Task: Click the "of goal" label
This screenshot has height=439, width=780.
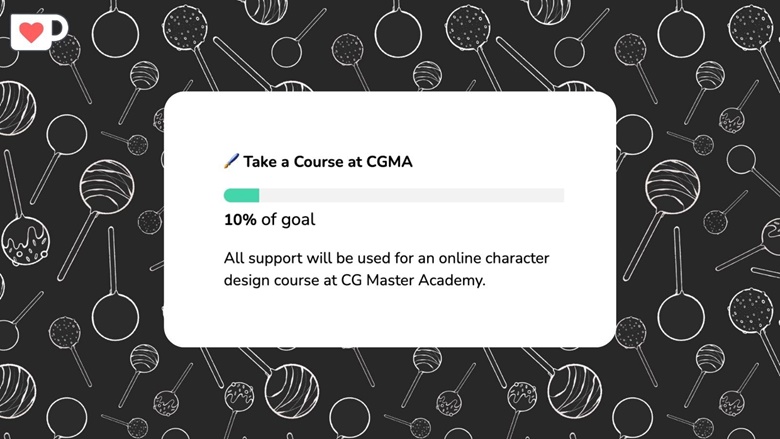Action: point(289,220)
